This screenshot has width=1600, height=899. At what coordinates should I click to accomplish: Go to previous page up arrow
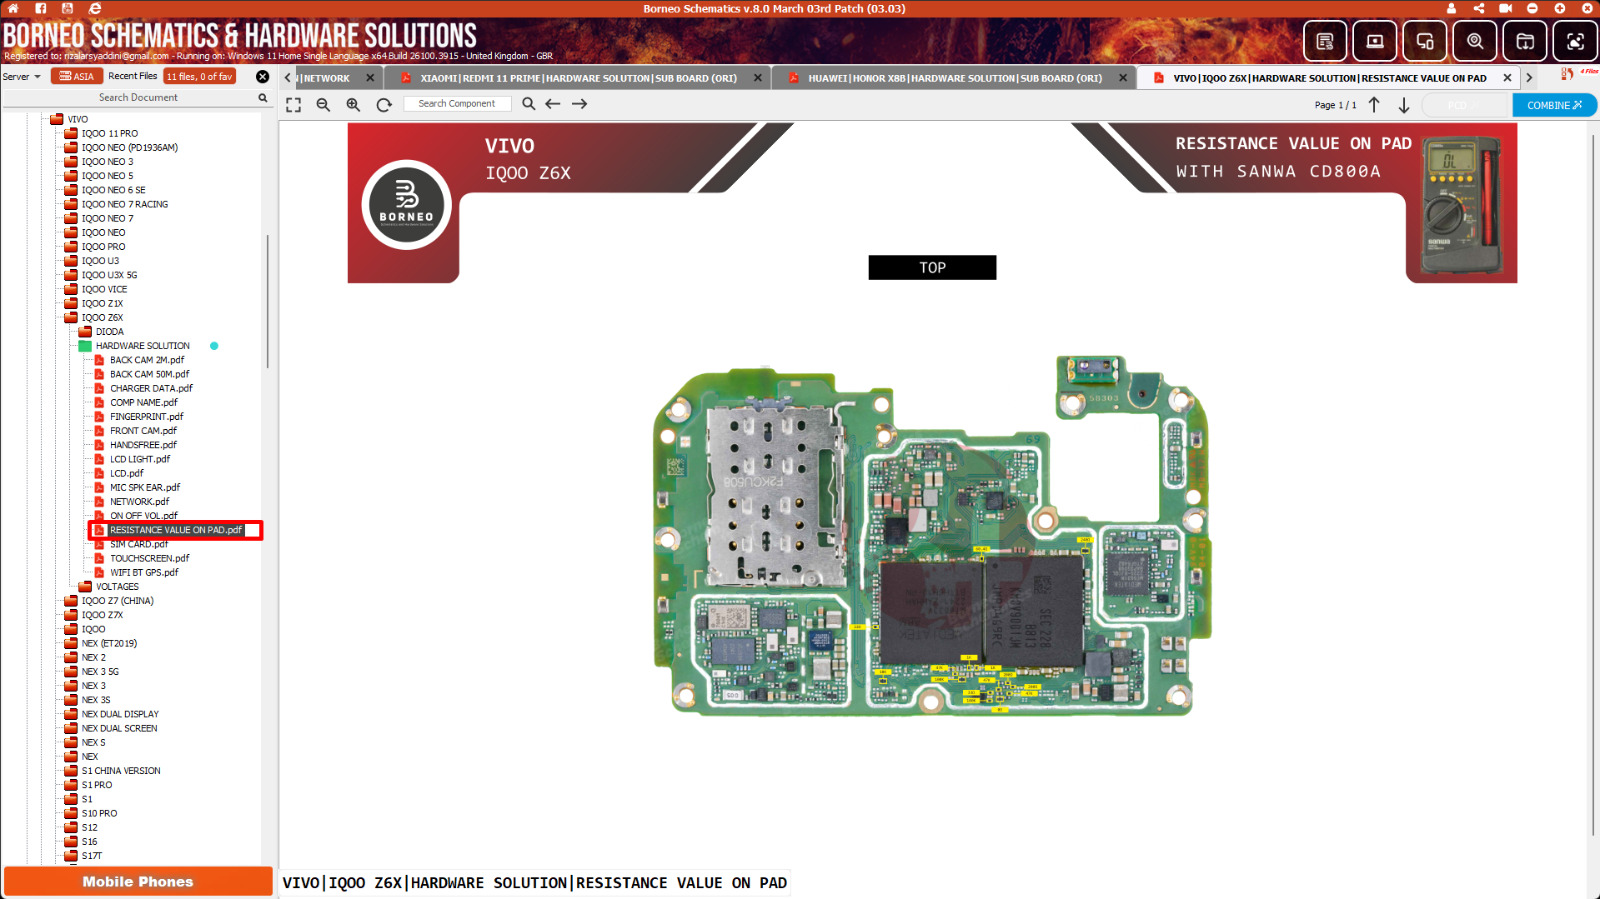click(x=1374, y=105)
